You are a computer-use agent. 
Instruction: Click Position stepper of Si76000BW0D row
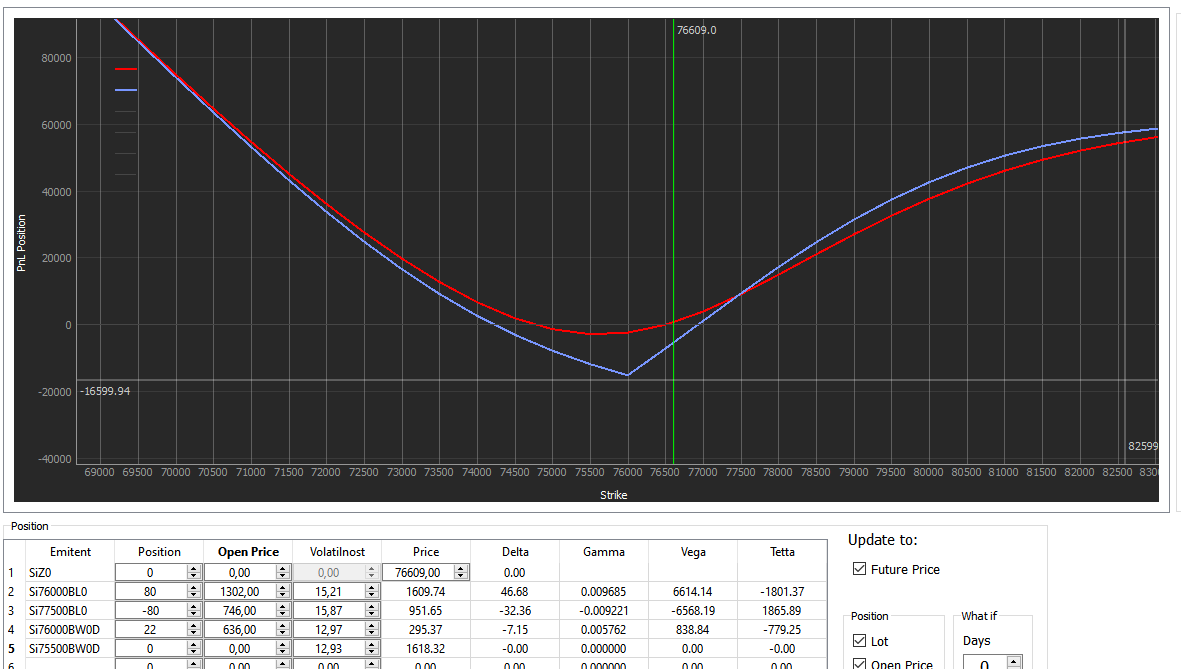point(194,629)
